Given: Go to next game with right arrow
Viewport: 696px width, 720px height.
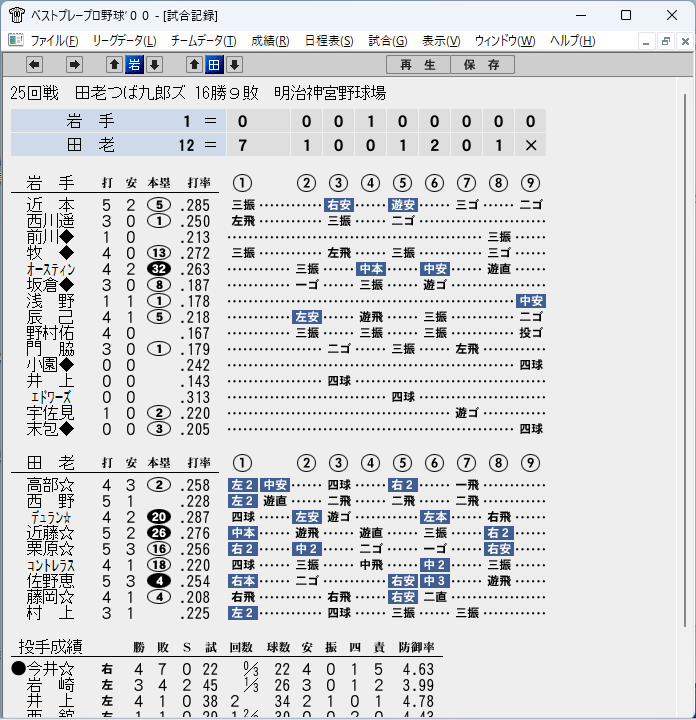Looking at the screenshot, I should (74, 65).
